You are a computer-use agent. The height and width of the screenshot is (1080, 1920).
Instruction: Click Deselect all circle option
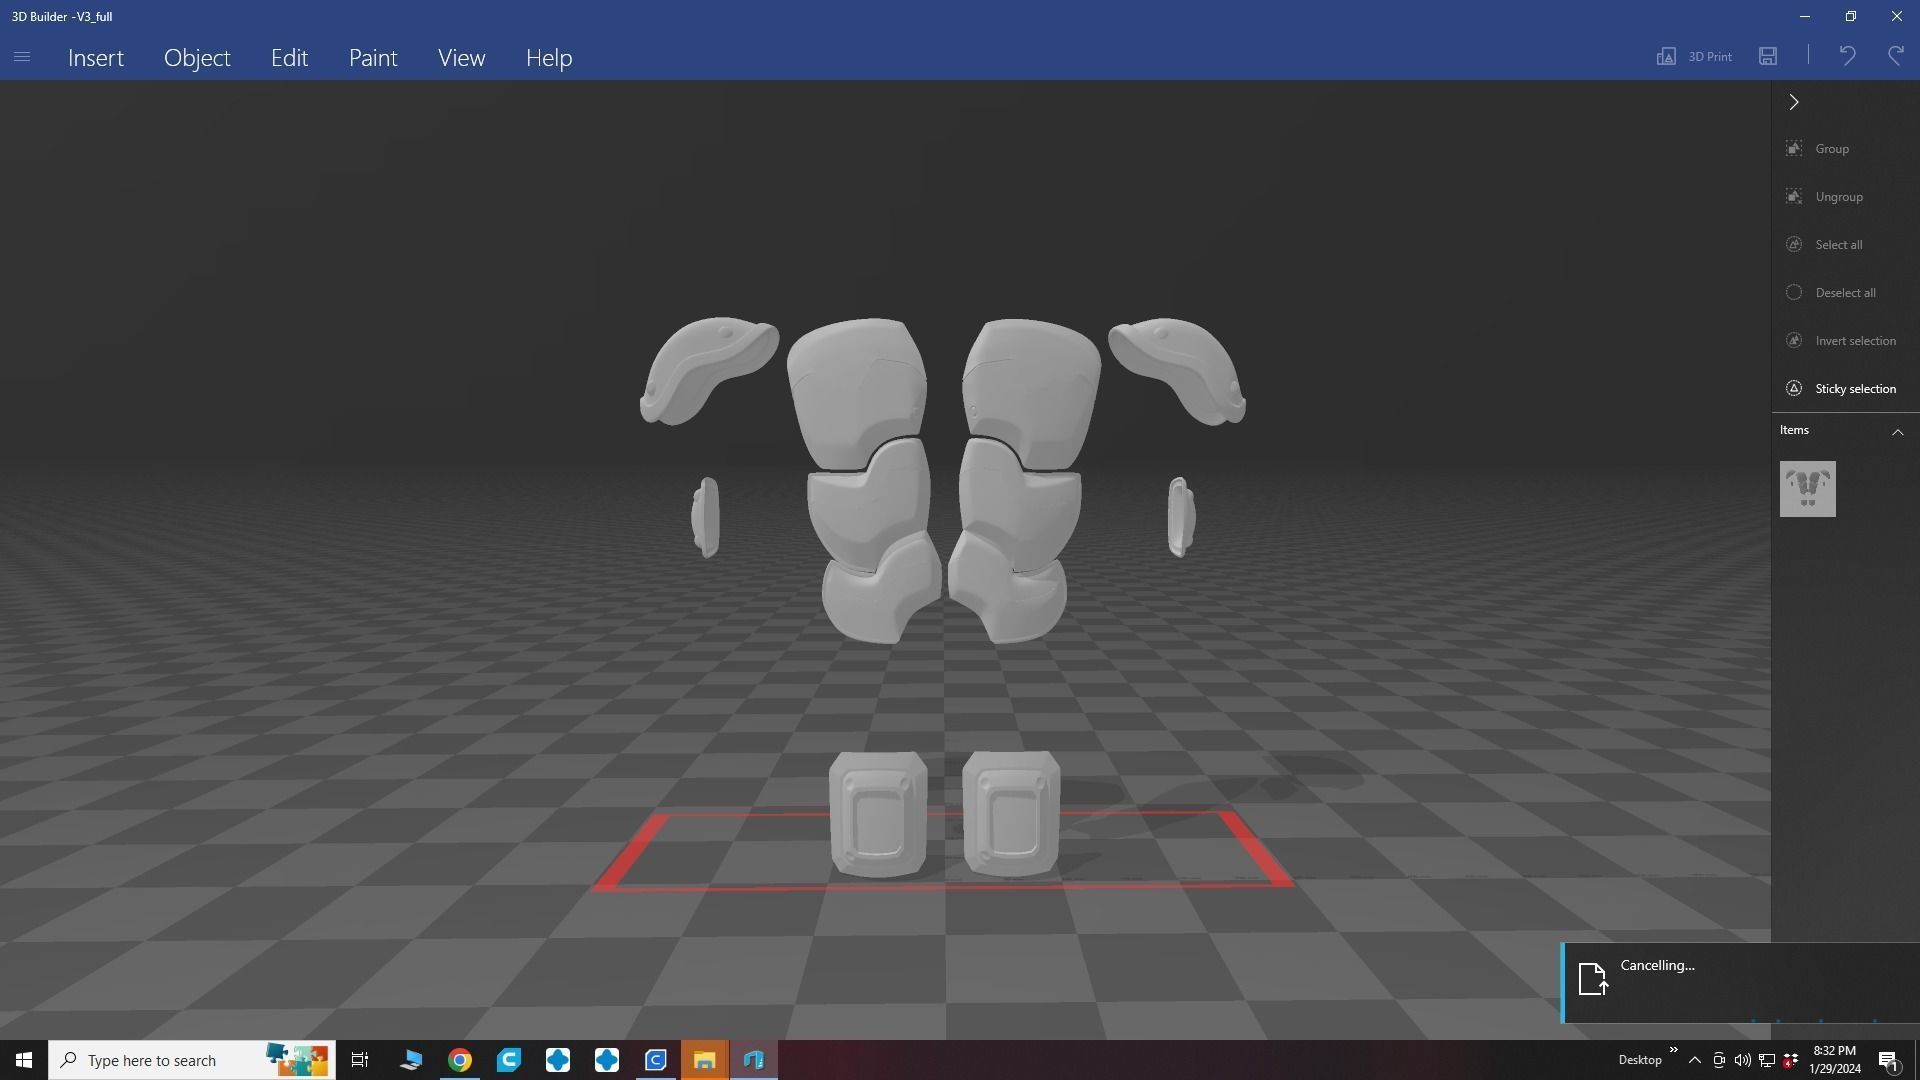1794,293
